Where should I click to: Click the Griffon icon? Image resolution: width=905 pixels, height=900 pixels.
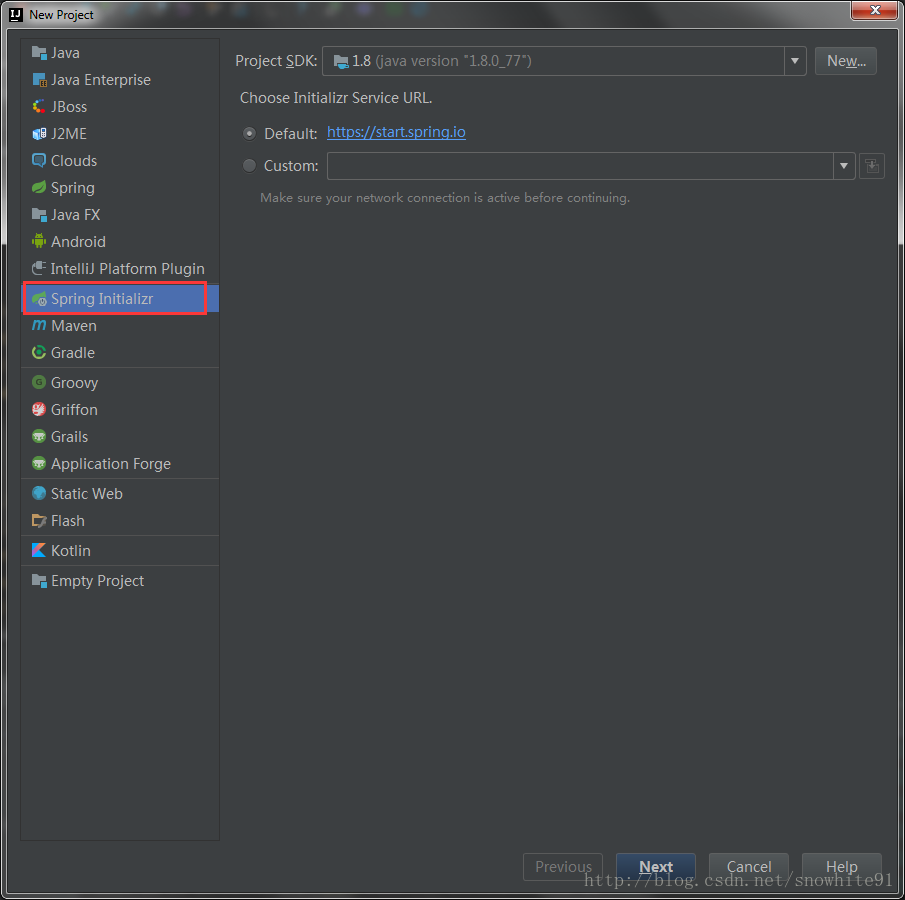click(39, 410)
